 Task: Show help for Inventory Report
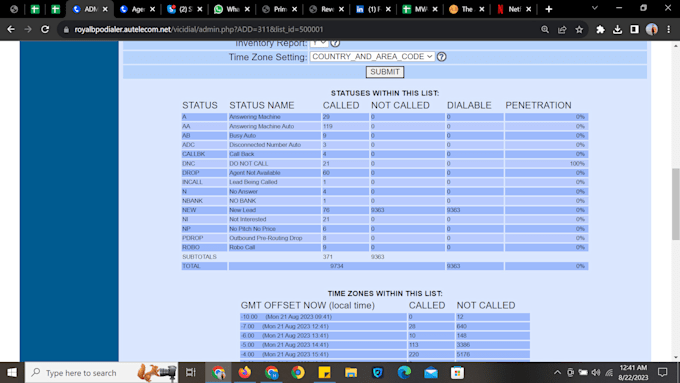click(335, 43)
